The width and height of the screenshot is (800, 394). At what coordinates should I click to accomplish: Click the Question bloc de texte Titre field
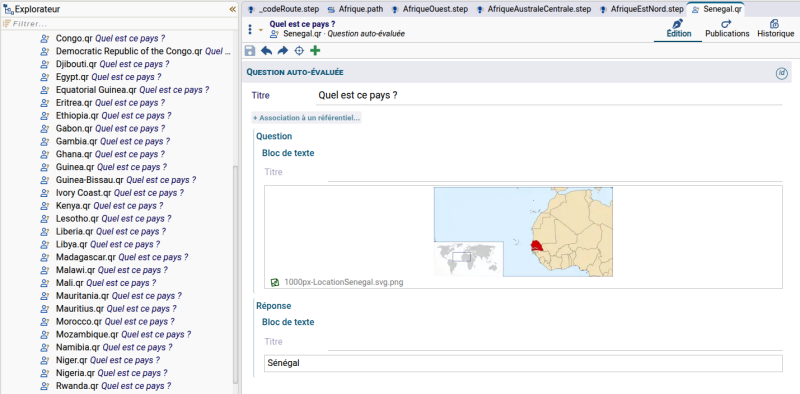tap(555, 172)
